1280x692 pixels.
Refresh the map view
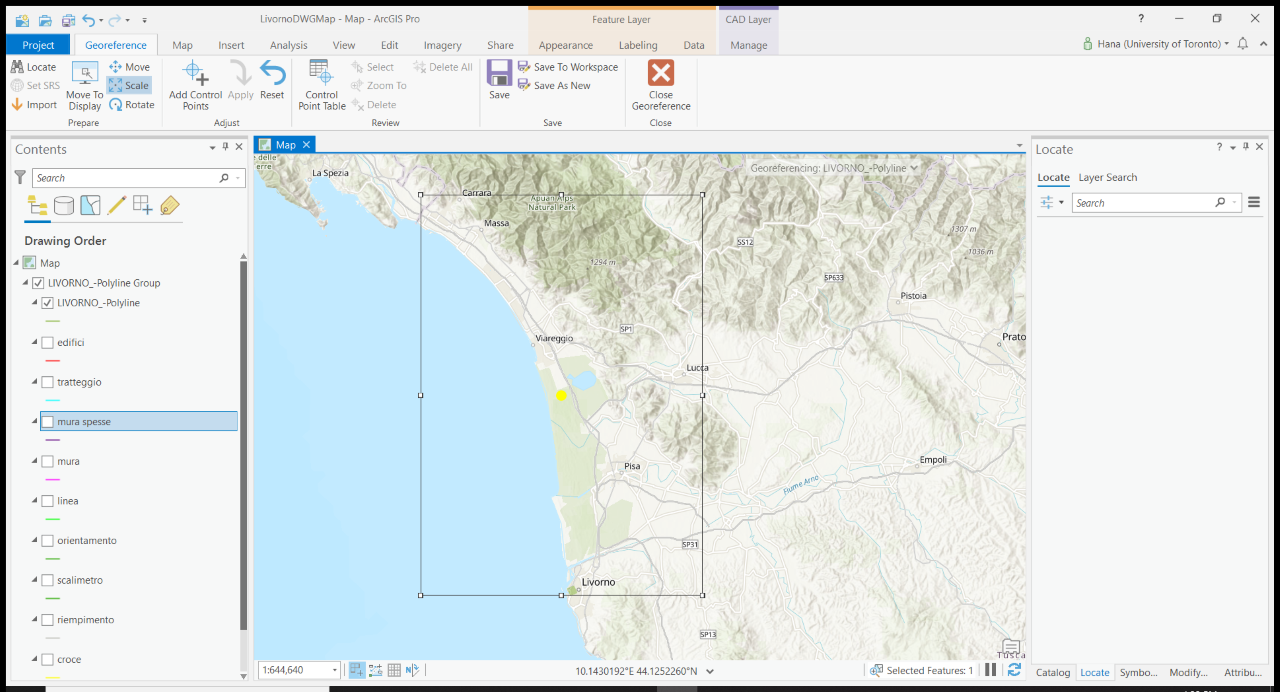point(1014,670)
